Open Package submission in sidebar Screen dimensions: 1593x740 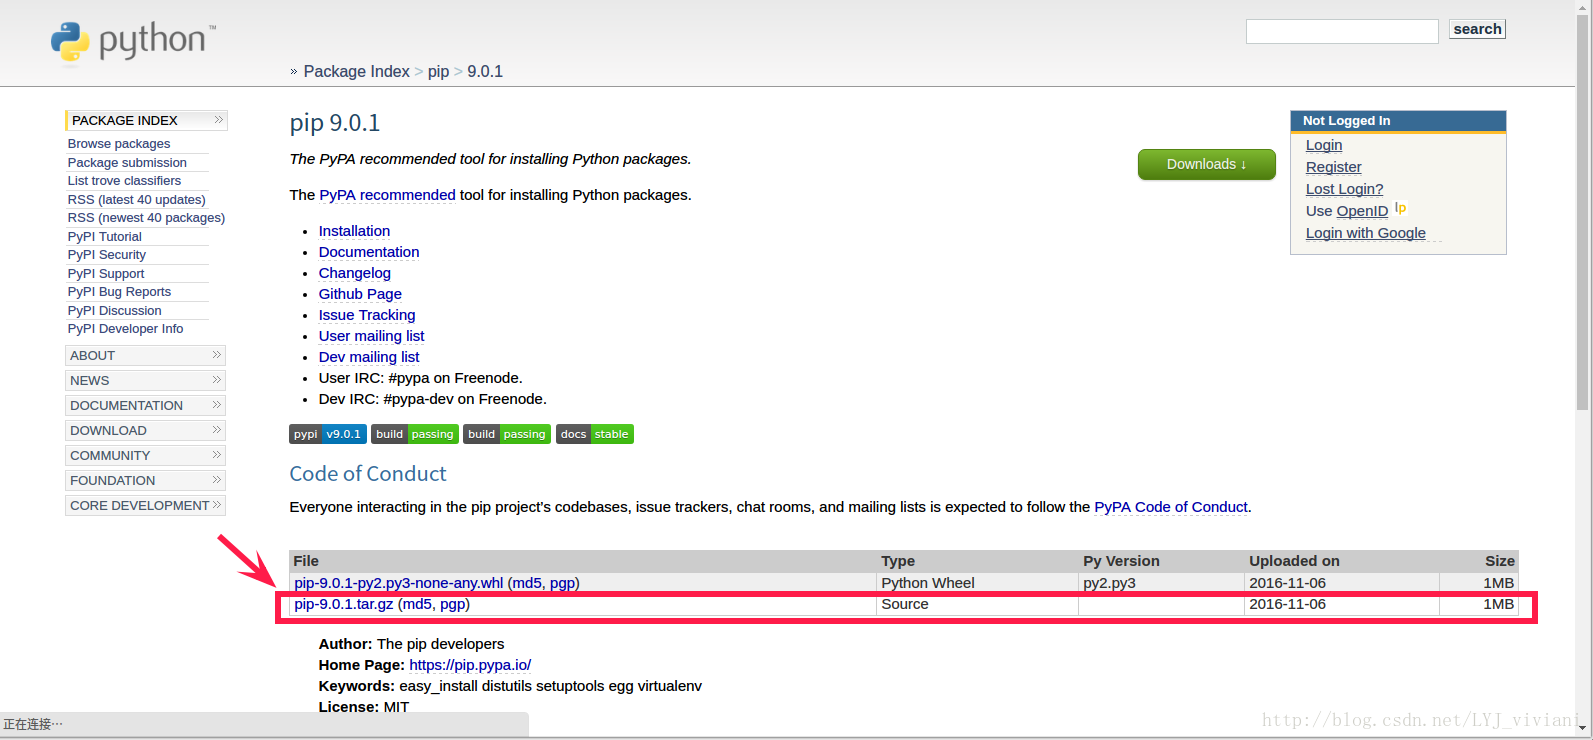pyautogui.click(x=127, y=163)
